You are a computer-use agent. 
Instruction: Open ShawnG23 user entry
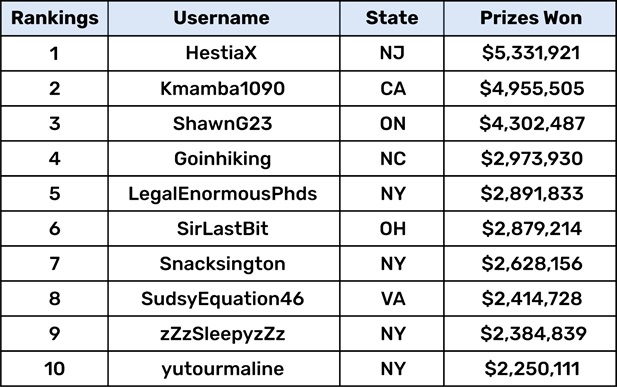coord(222,123)
